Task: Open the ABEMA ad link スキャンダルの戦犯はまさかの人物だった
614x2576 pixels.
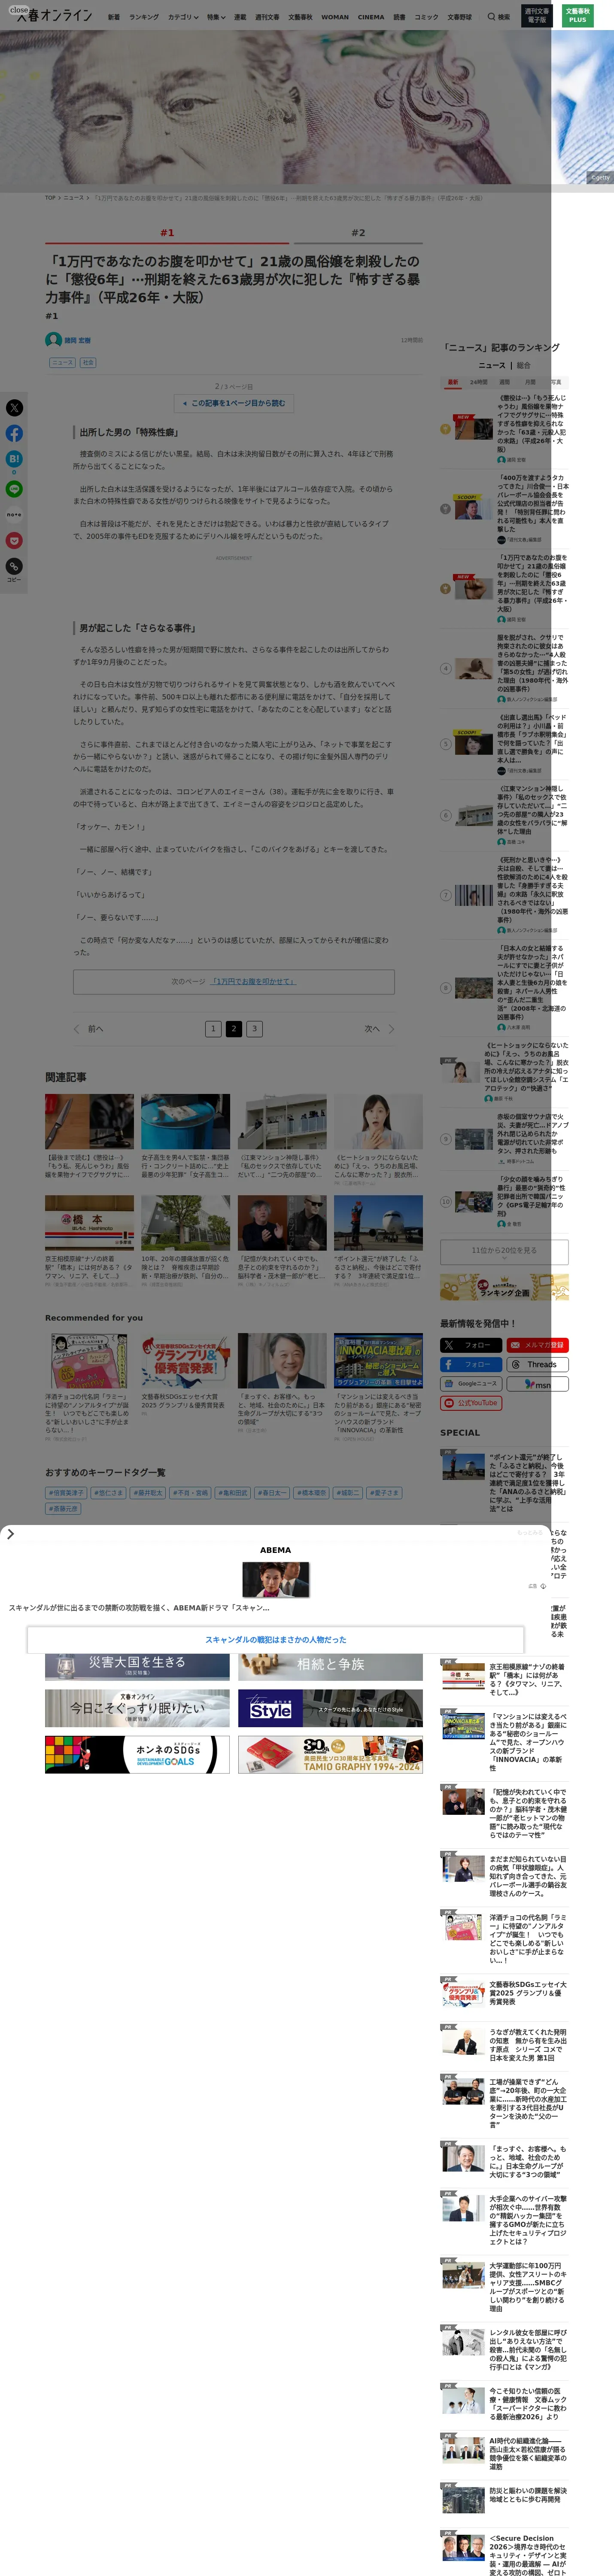Action: (x=276, y=1640)
